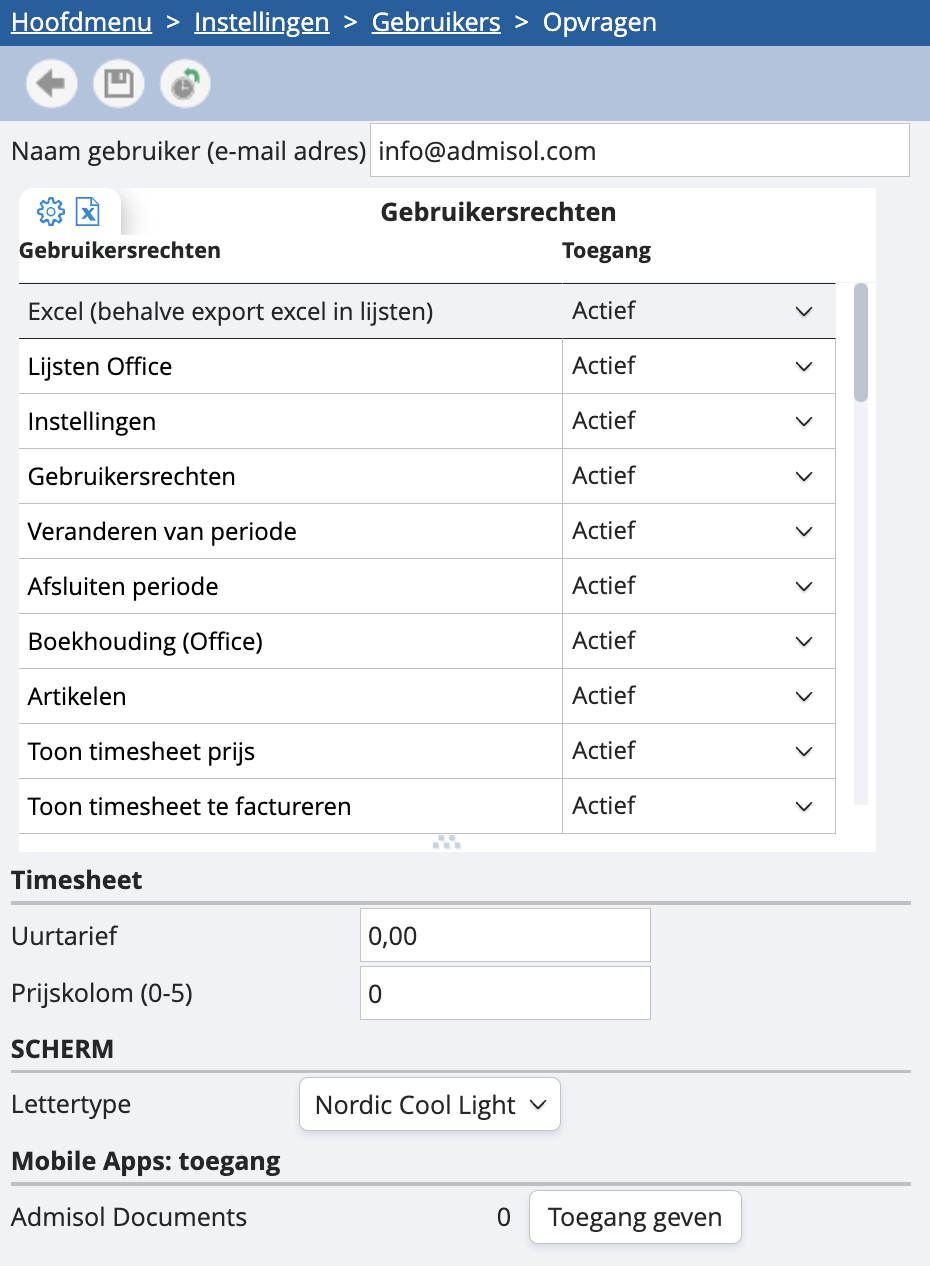
Task: Open the Artikelen access dropdown
Action: (x=803, y=696)
